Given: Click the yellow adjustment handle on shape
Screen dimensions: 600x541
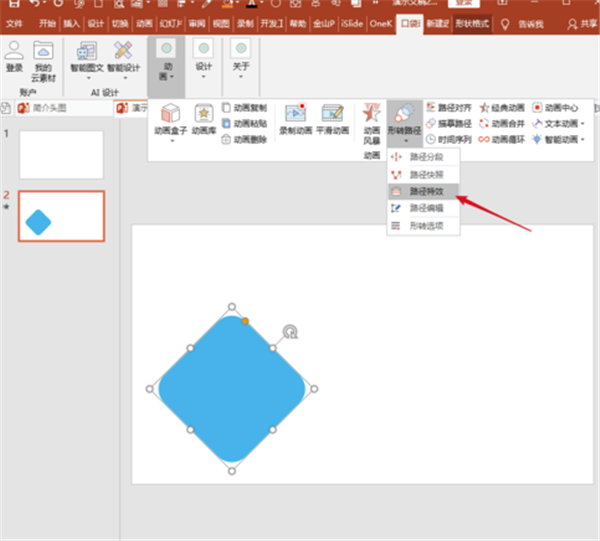Looking at the screenshot, I should (245, 321).
